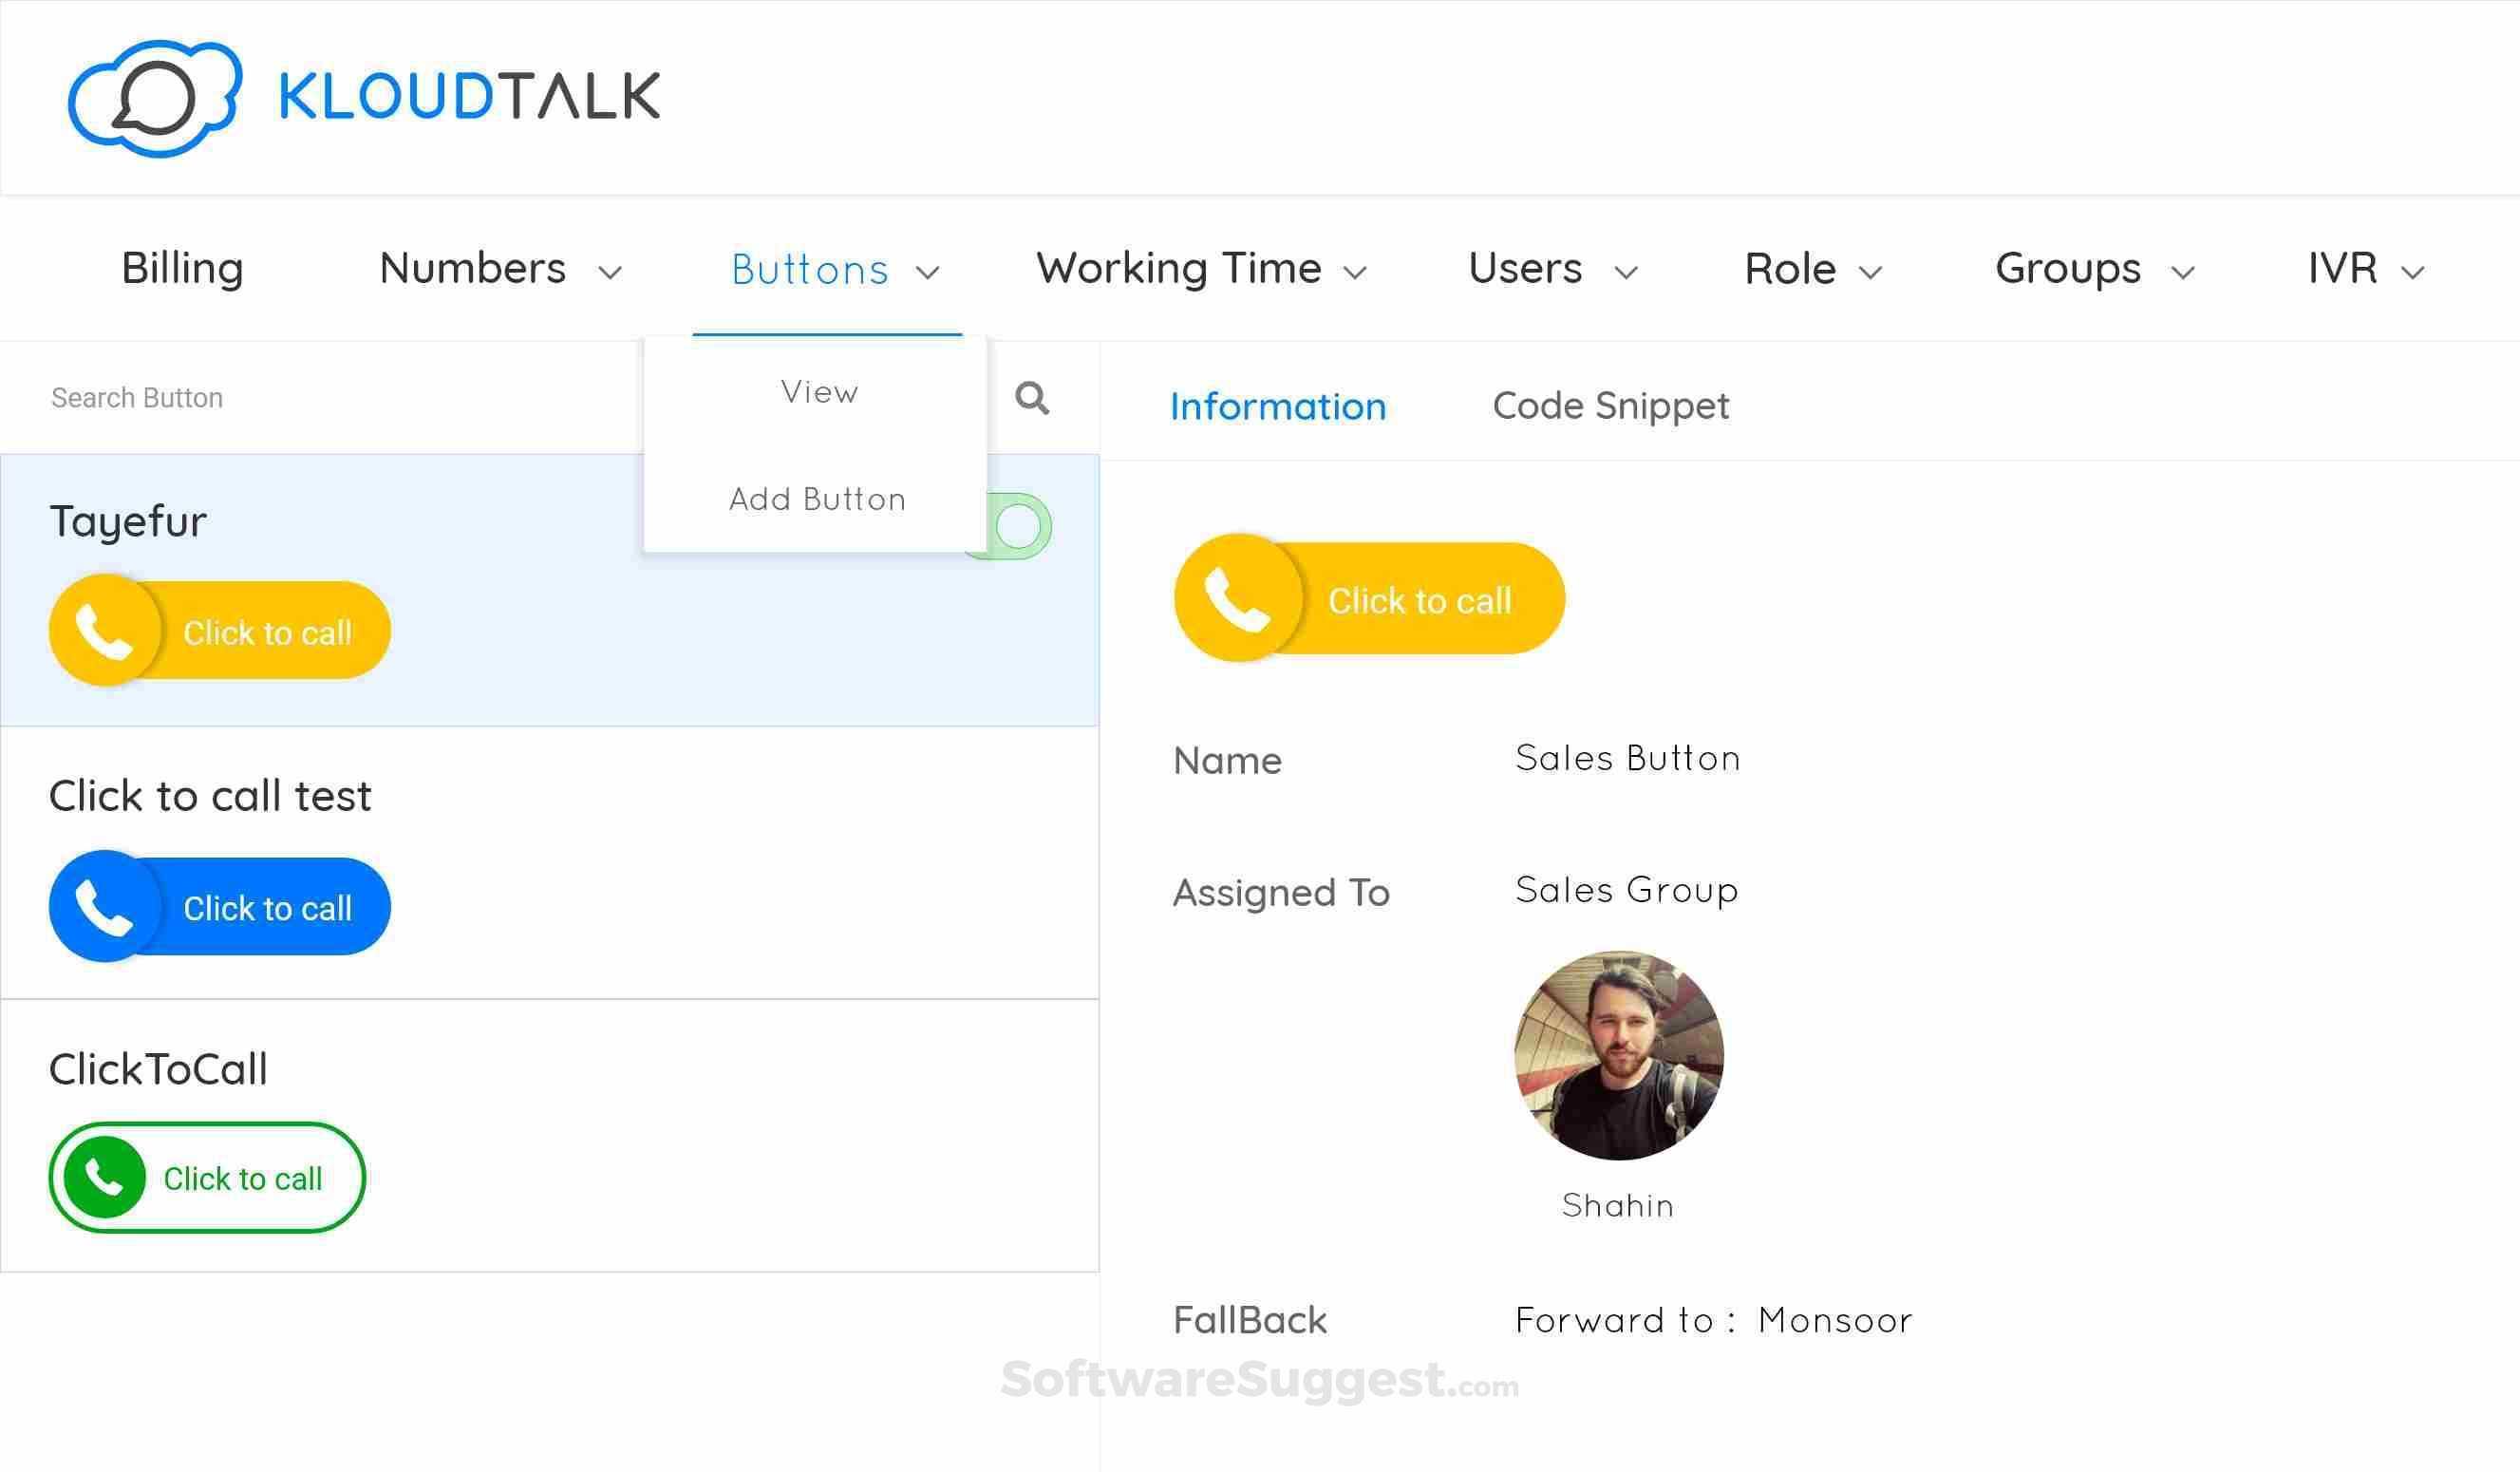Expand the Numbers dropdown chevron
Screen dimensions: 2520x1472
point(610,272)
